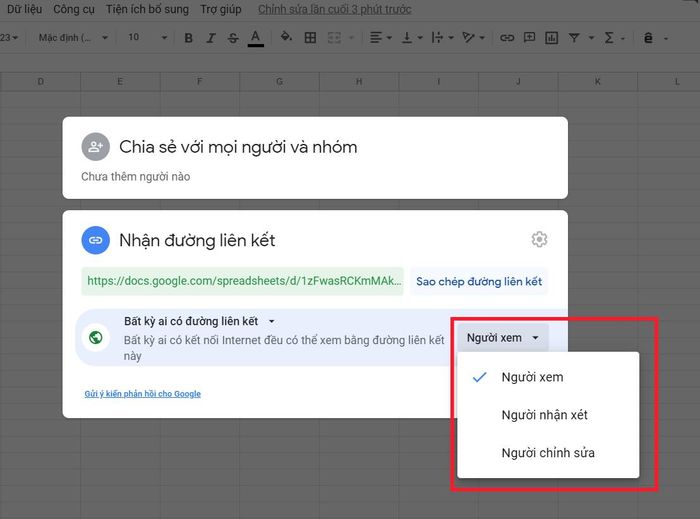Image resolution: width=700 pixels, height=519 pixels.
Task: Expand 'Bất kỳ ai có đường liên kết' dropdown
Action: coord(199,321)
